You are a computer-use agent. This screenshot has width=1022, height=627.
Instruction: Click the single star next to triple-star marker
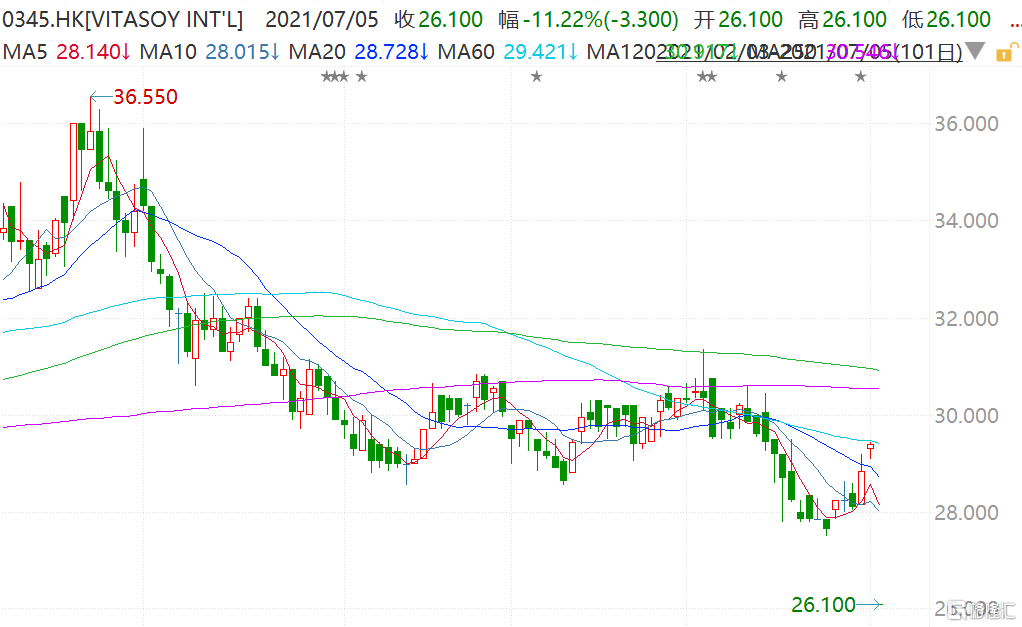click(361, 77)
